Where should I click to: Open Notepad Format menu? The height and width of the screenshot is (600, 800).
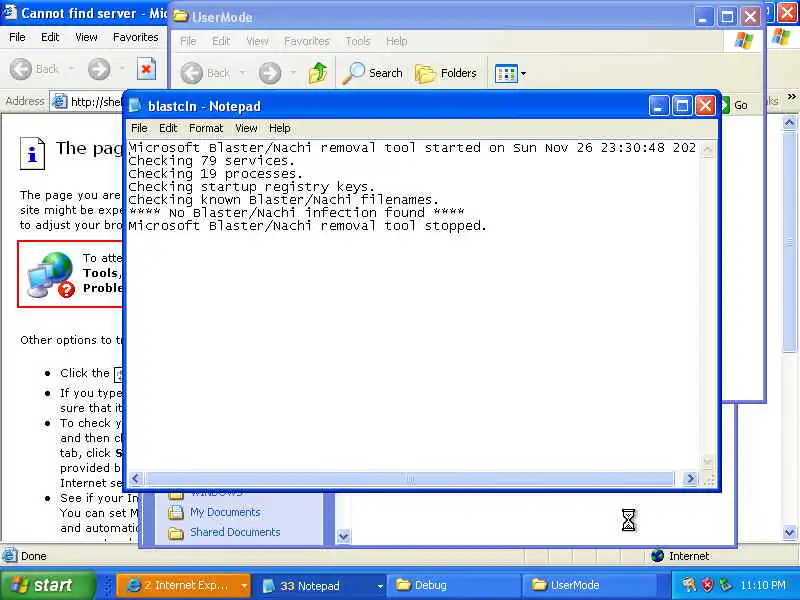pos(206,128)
